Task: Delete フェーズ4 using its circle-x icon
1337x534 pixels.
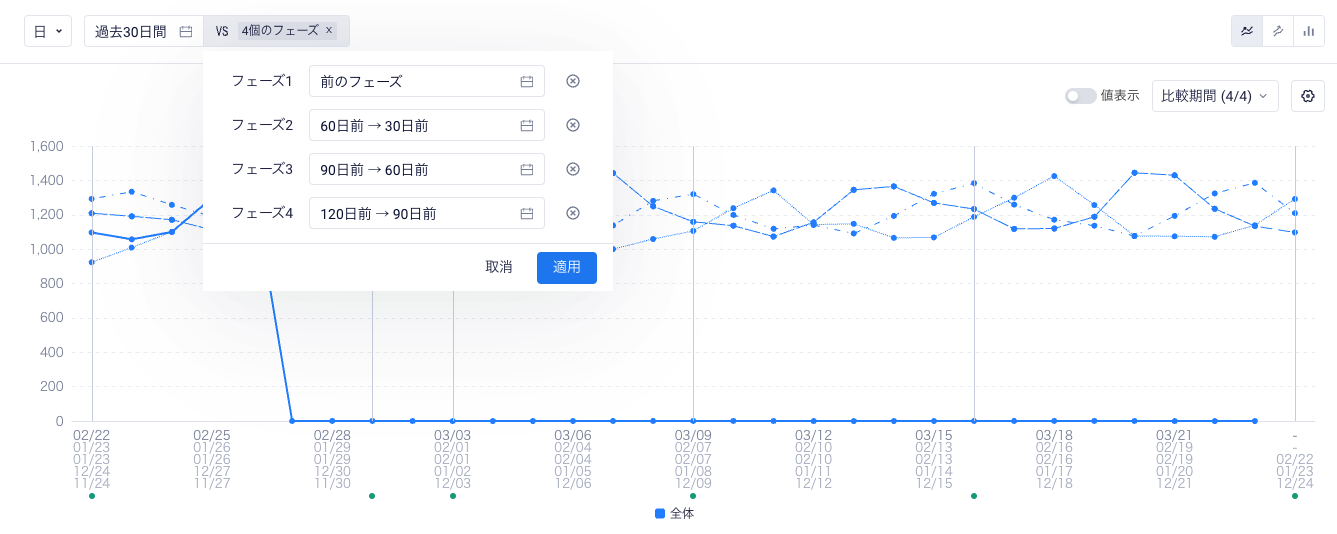Action: tap(573, 213)
